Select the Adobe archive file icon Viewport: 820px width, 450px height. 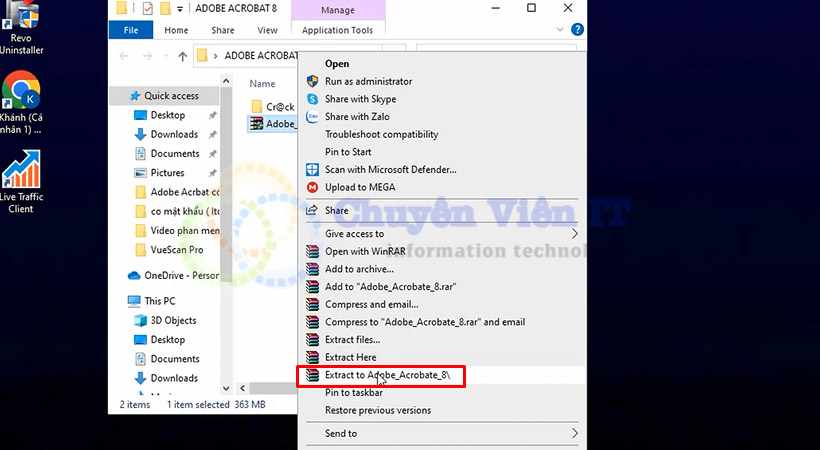pos(256,124)
